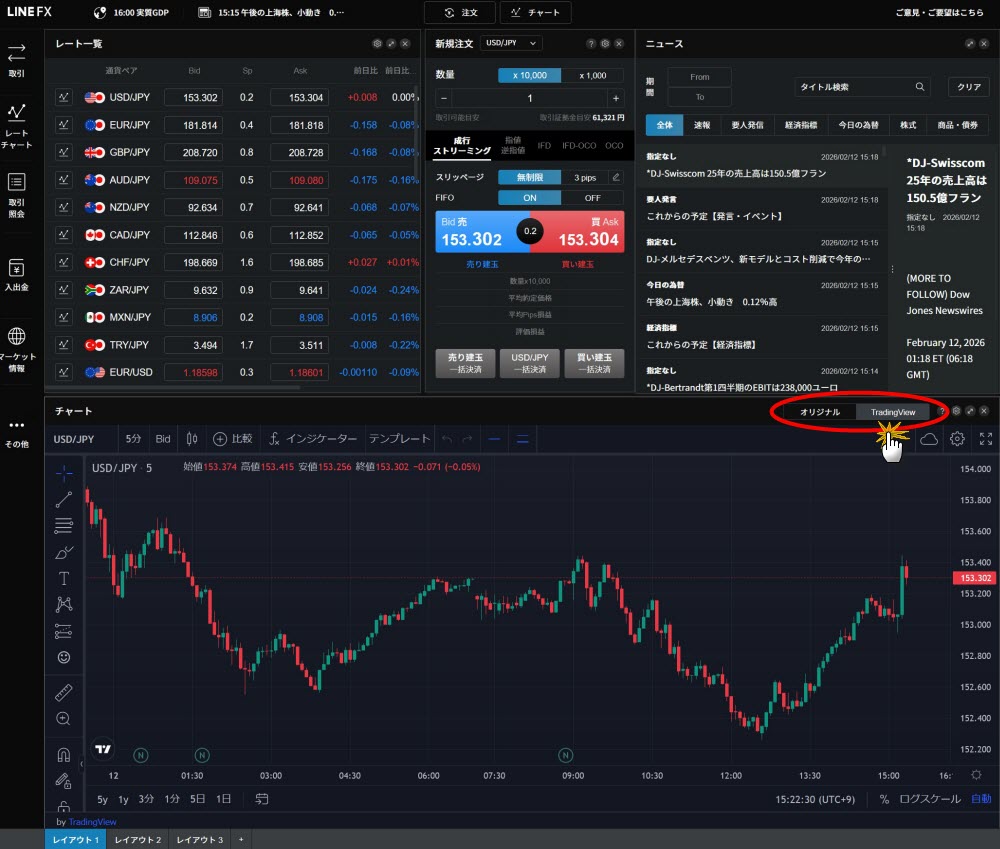Open mini chart icon for GBP/JPY row

pos(64,152)
